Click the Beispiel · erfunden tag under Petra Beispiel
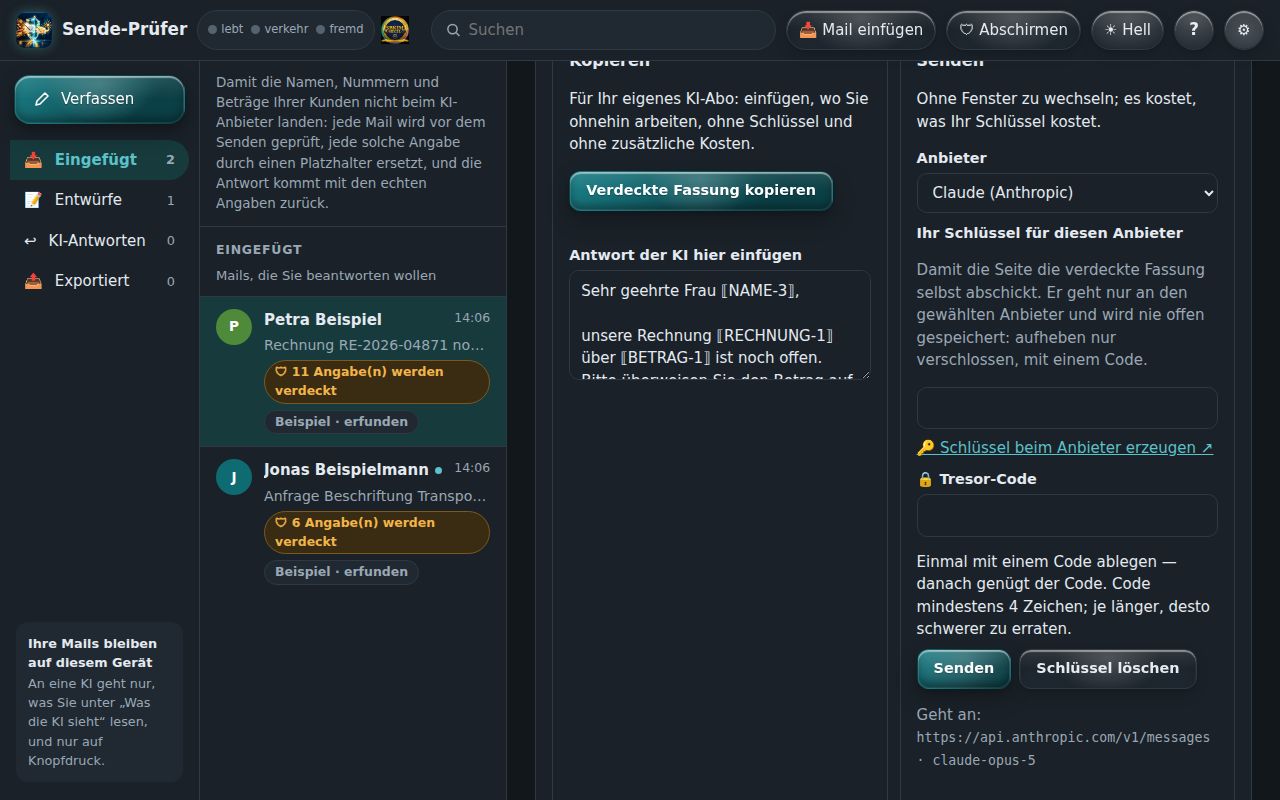The height and width of the screenshot is (800, 1280). coord(341,422)
